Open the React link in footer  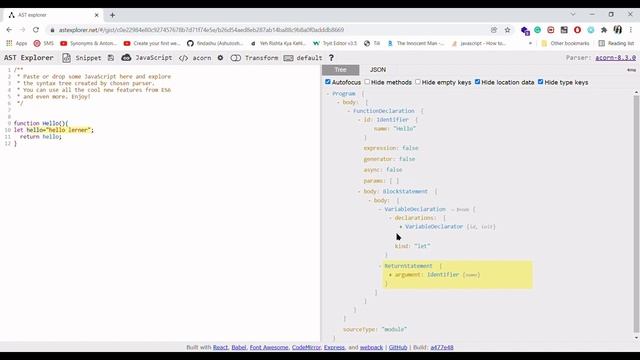click(220, 347)
